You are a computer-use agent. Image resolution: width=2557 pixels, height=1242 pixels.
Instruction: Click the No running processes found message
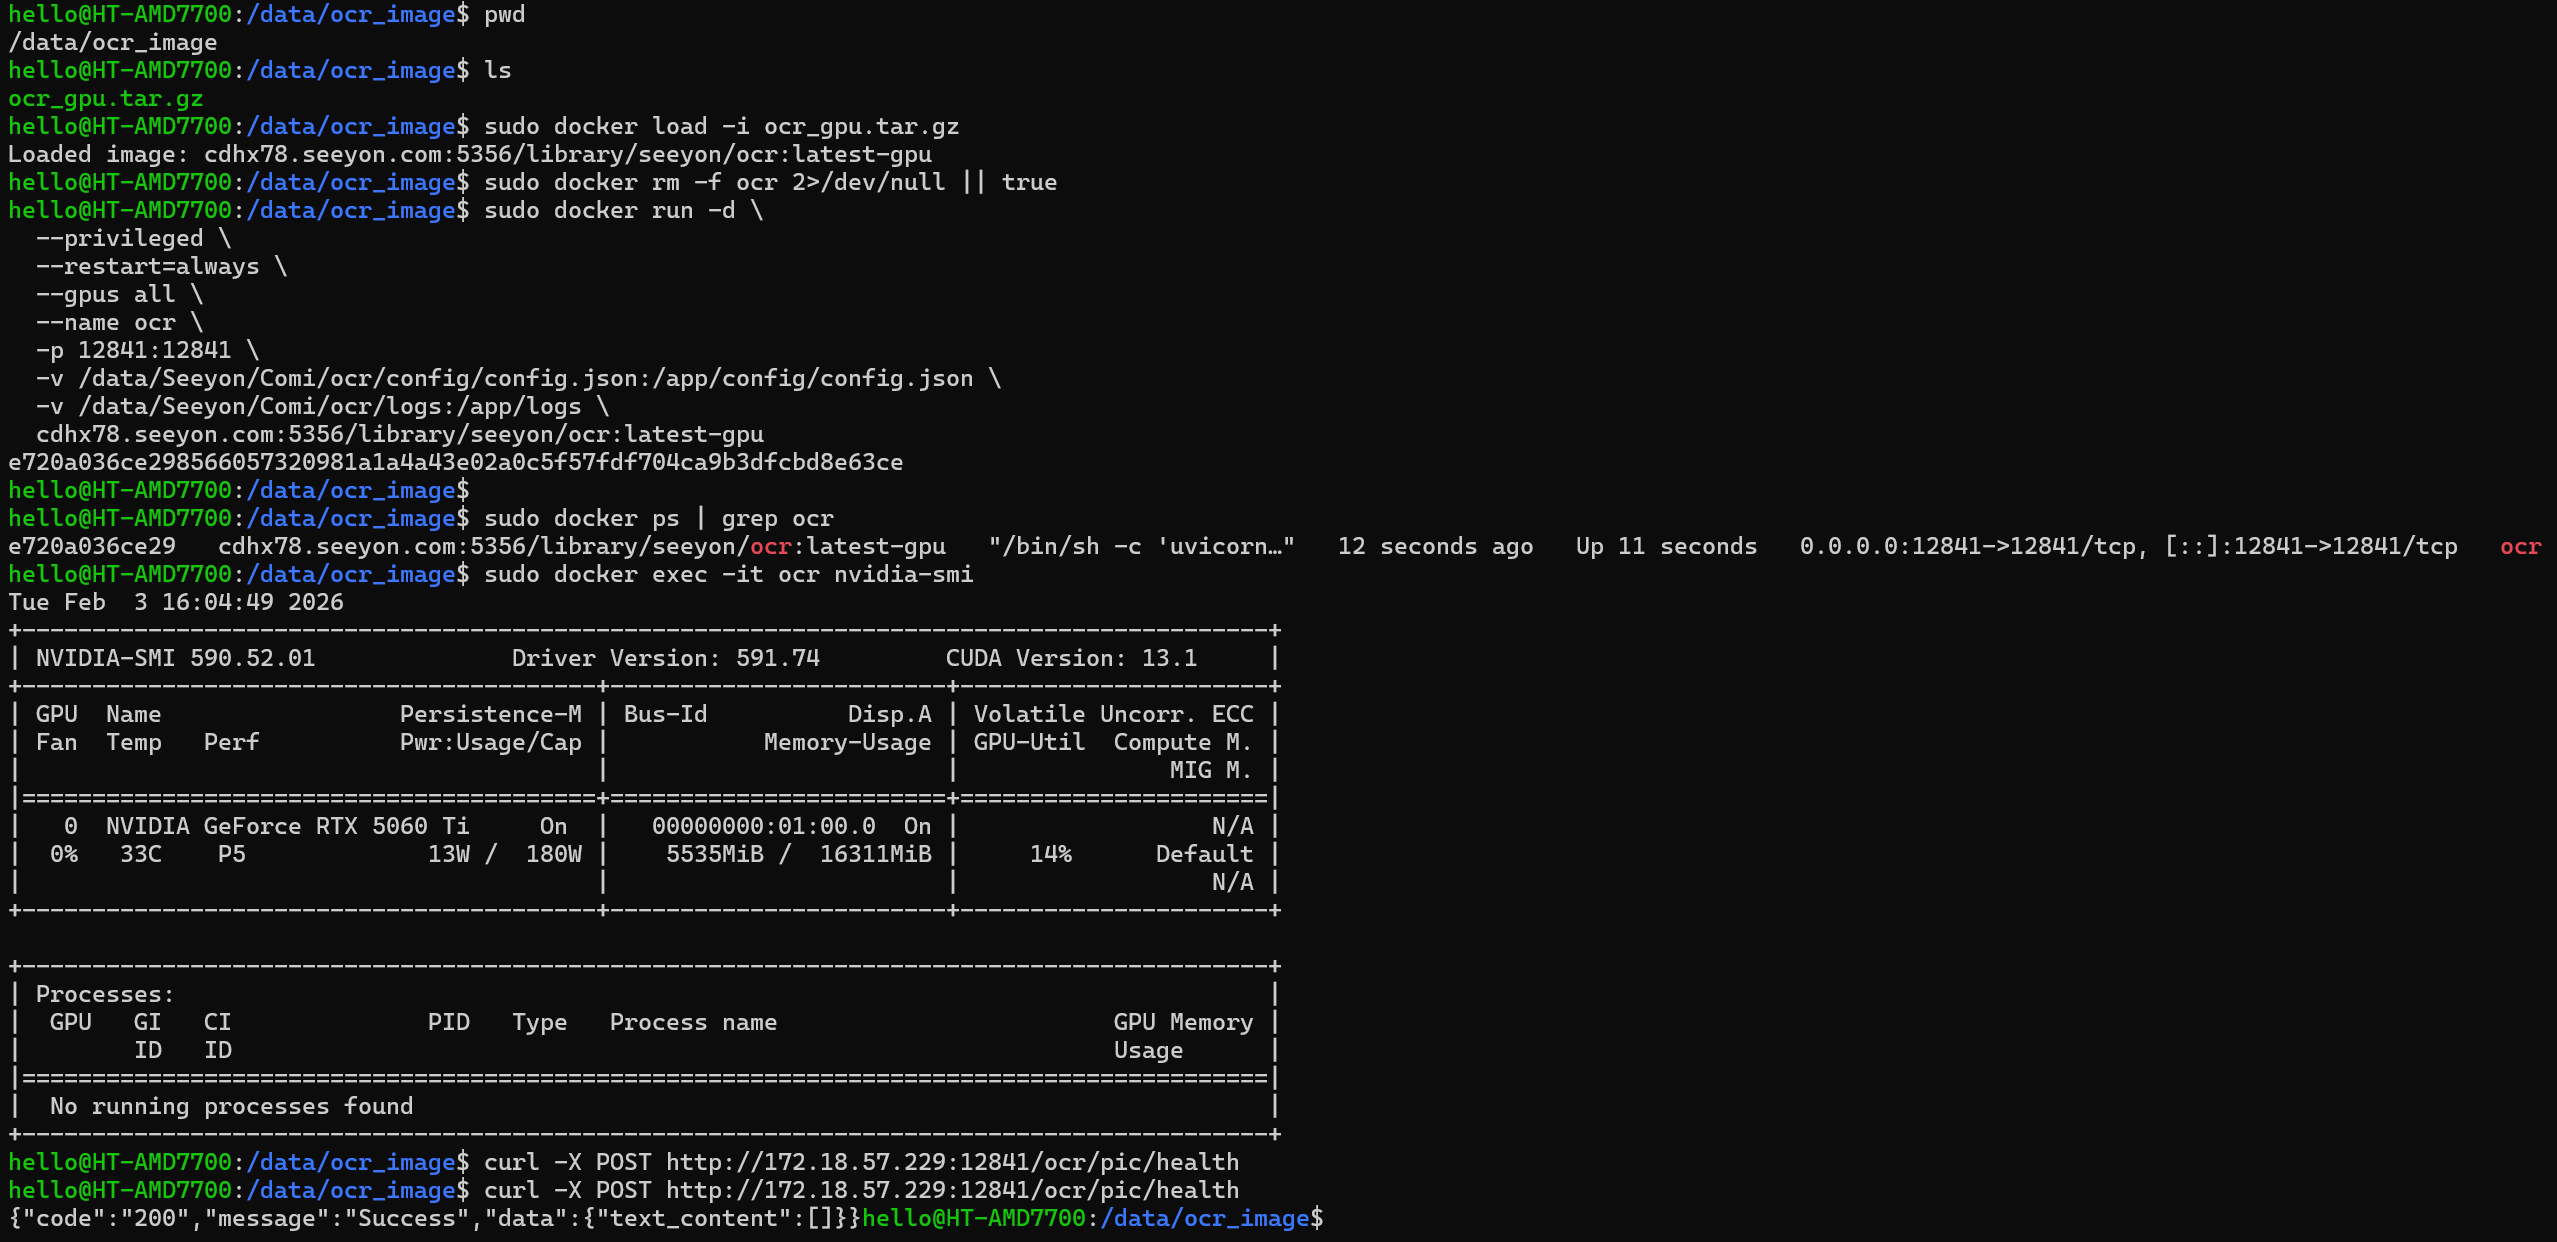coord(231,1106)
